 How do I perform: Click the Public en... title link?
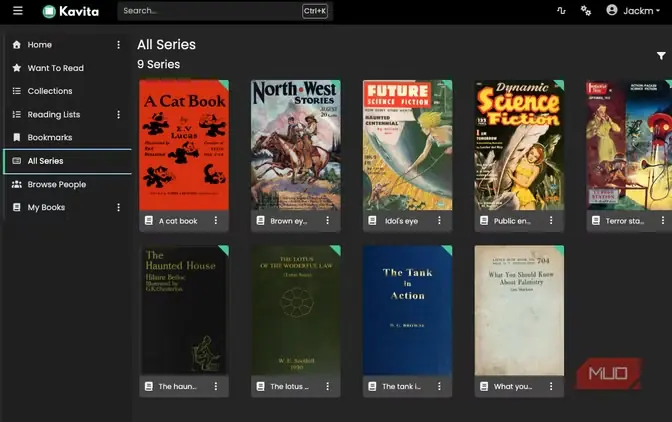pos(512,221)
